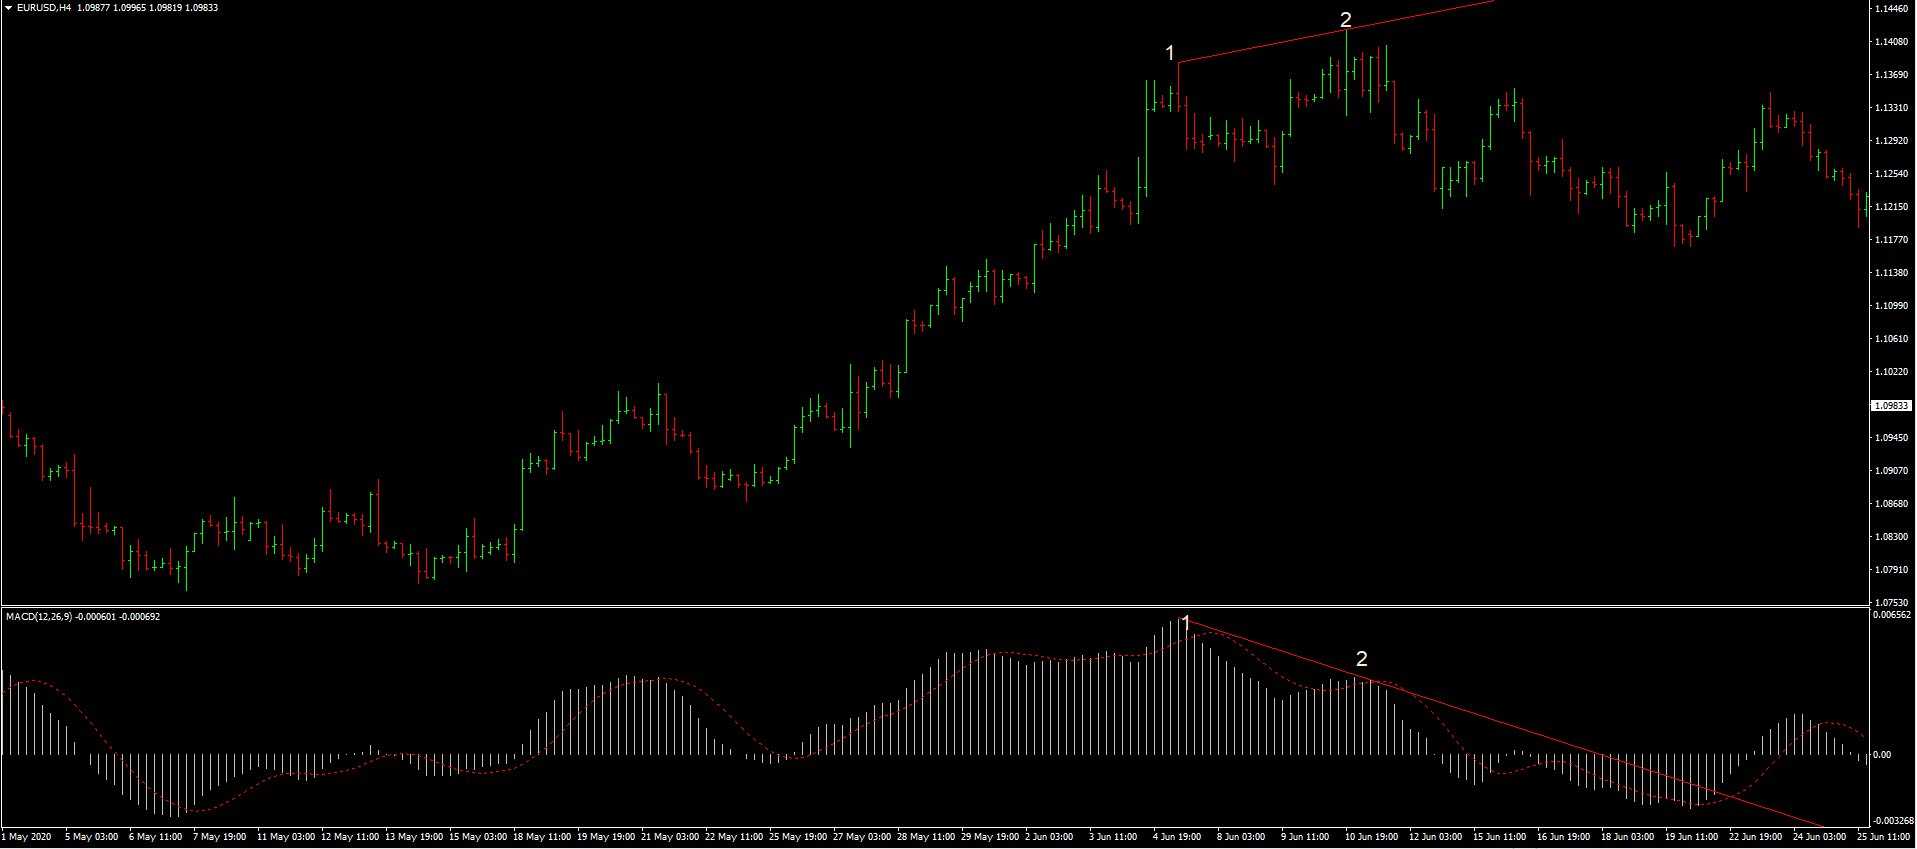
Task: Click the 4 Jun 19:00 time label
Action: pos(1176,836)
